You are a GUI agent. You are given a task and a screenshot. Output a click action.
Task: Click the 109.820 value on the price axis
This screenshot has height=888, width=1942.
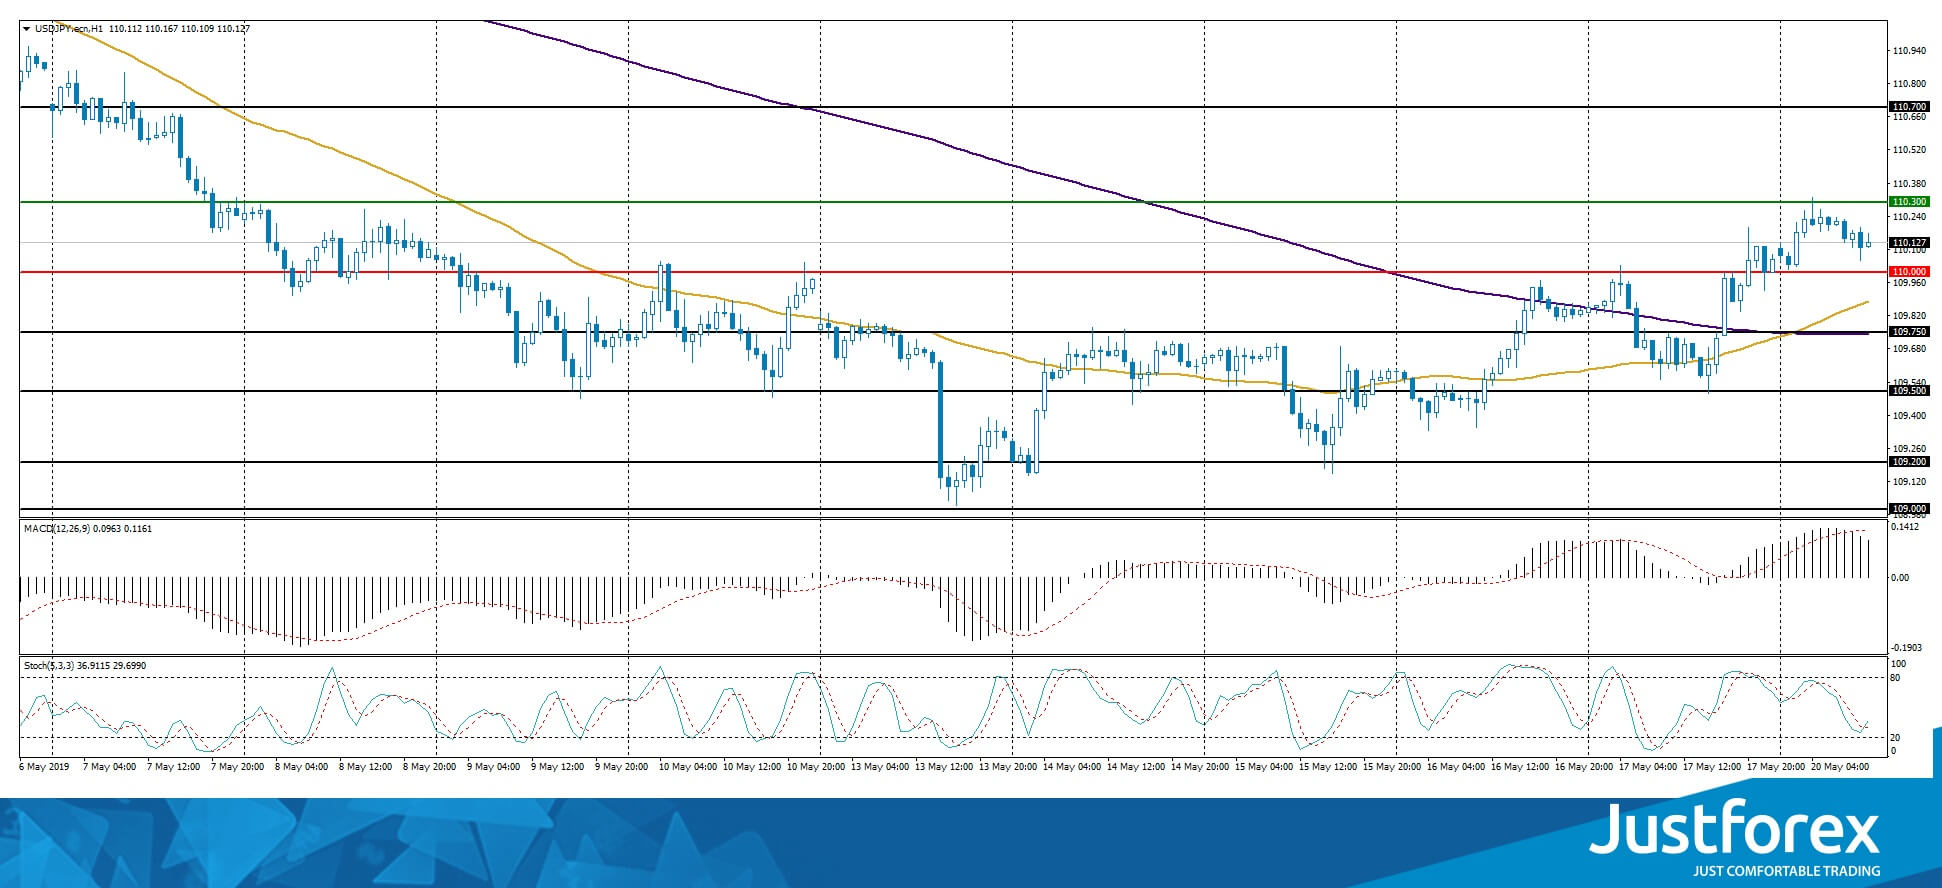(1910, 316)
